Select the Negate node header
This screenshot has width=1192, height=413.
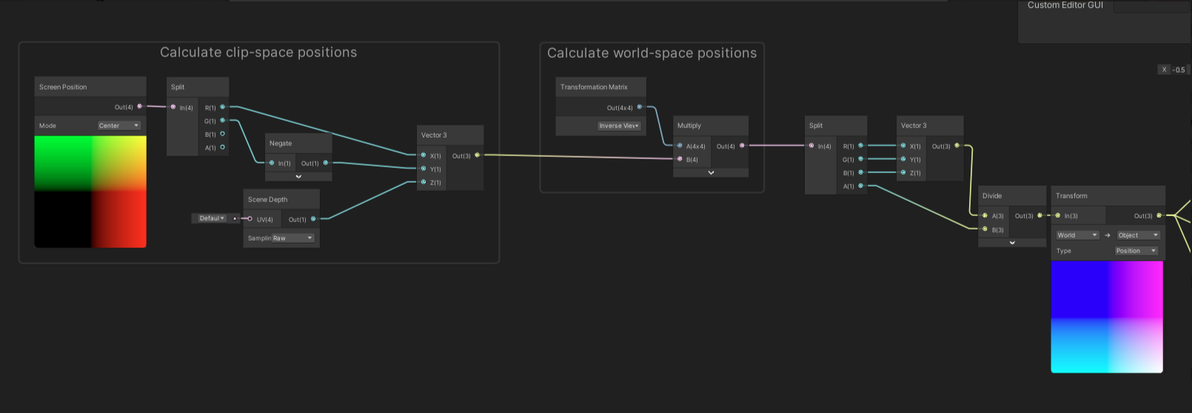click(299, 143)
